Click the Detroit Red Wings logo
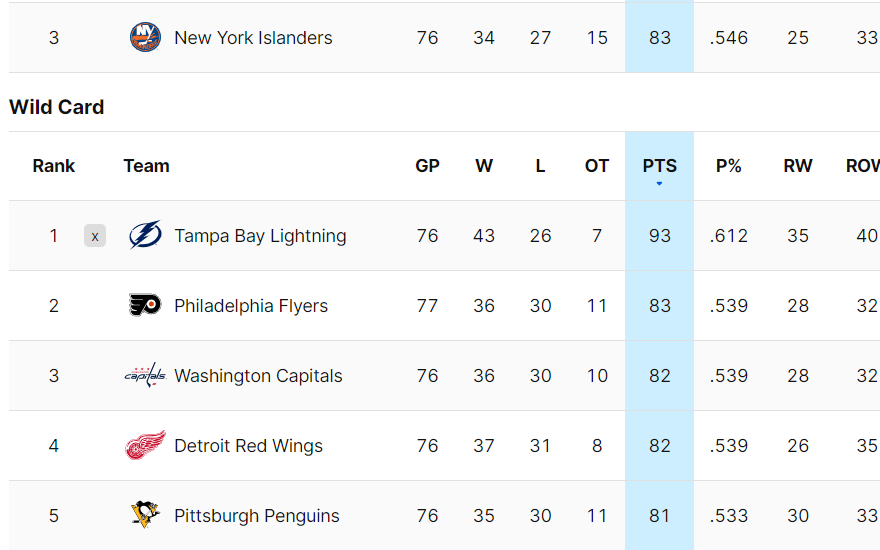The height and width of the screenshot is (550, 880). click(145, 445)
